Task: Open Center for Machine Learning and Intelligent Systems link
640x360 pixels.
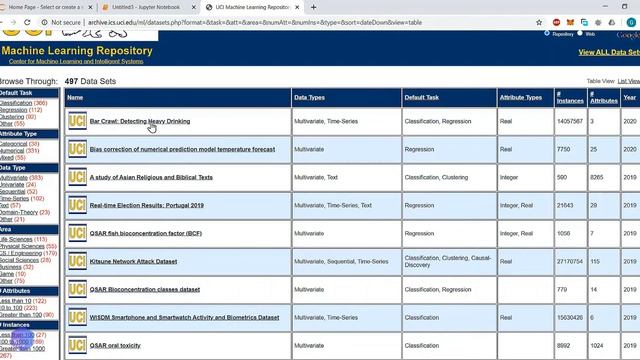Action: (x=76, y=61)
